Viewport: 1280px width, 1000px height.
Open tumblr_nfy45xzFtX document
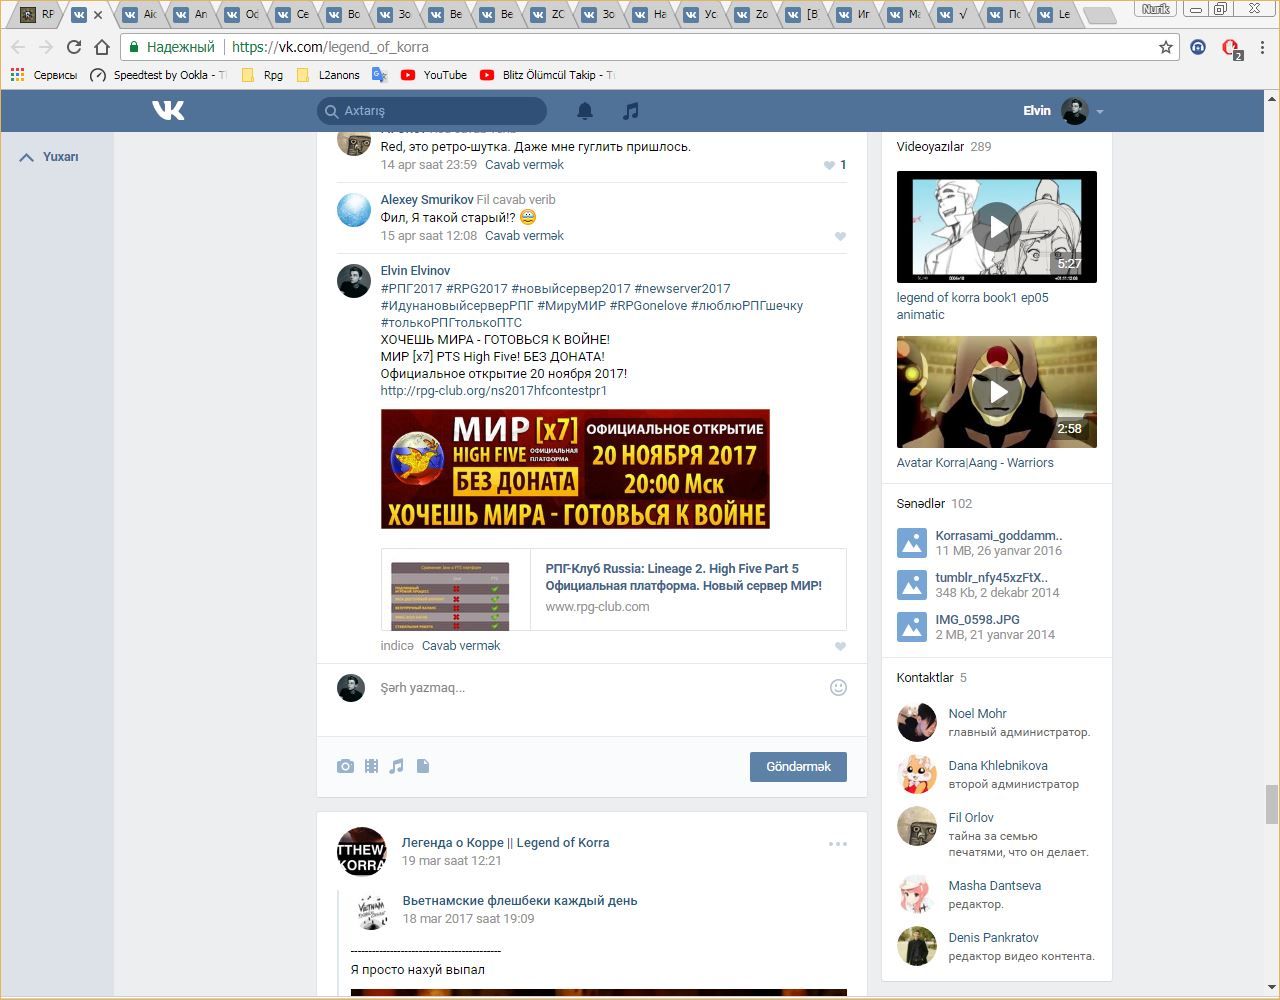[x=991, y=578]
